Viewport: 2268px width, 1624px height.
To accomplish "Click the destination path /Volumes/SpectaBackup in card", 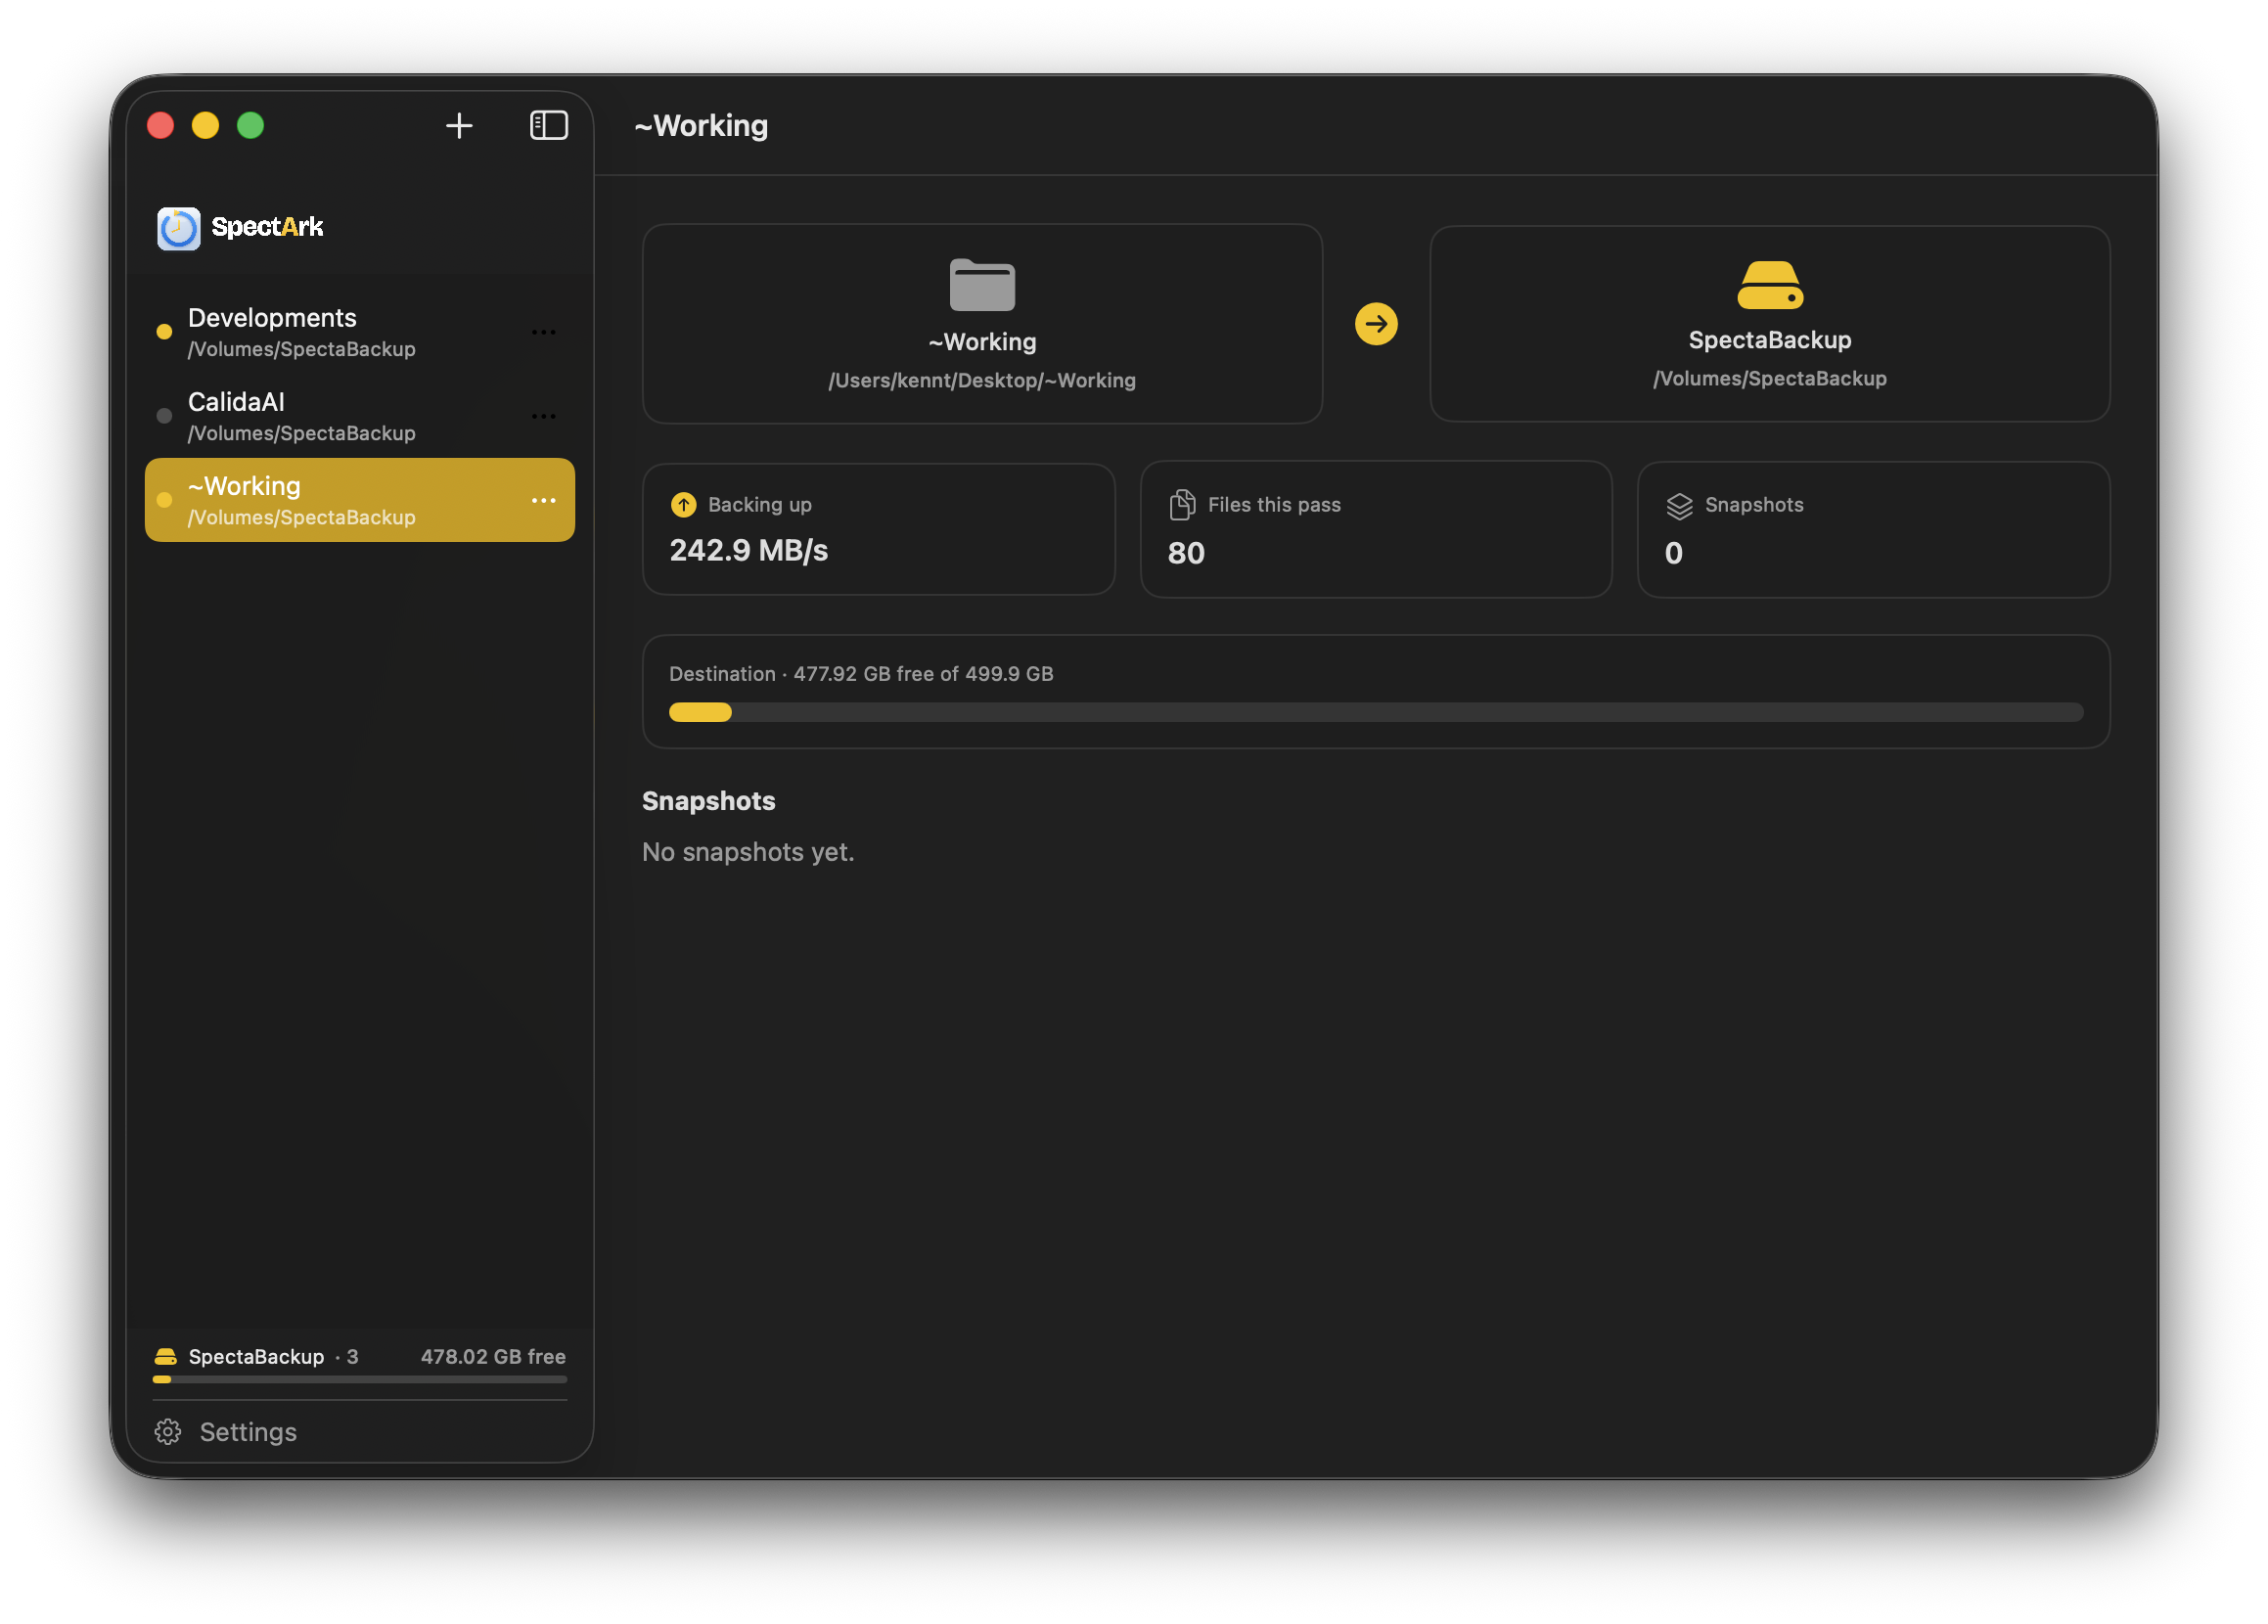I will pos(1770,379).
